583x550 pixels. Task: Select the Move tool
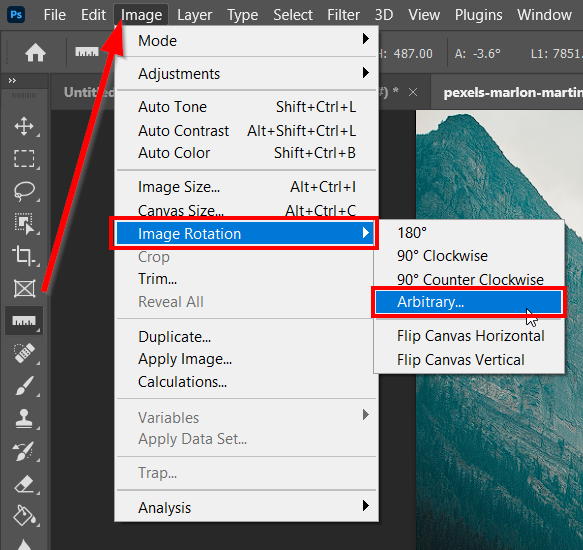24,126
